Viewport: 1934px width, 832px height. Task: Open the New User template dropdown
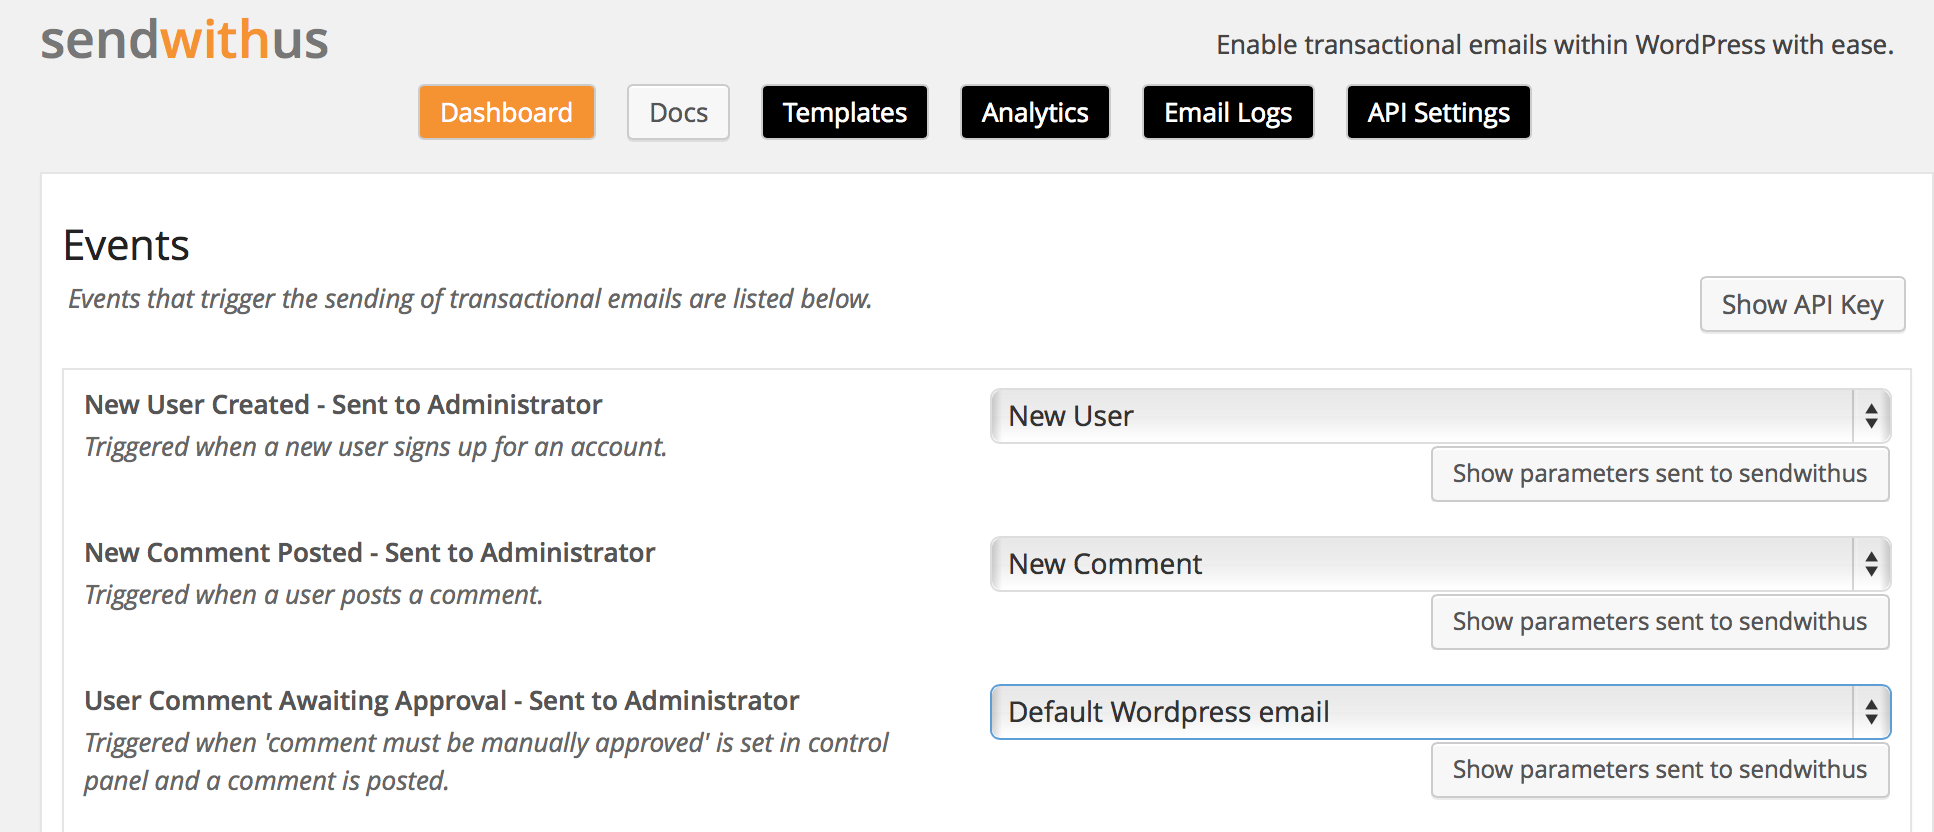click(1440, 416)
